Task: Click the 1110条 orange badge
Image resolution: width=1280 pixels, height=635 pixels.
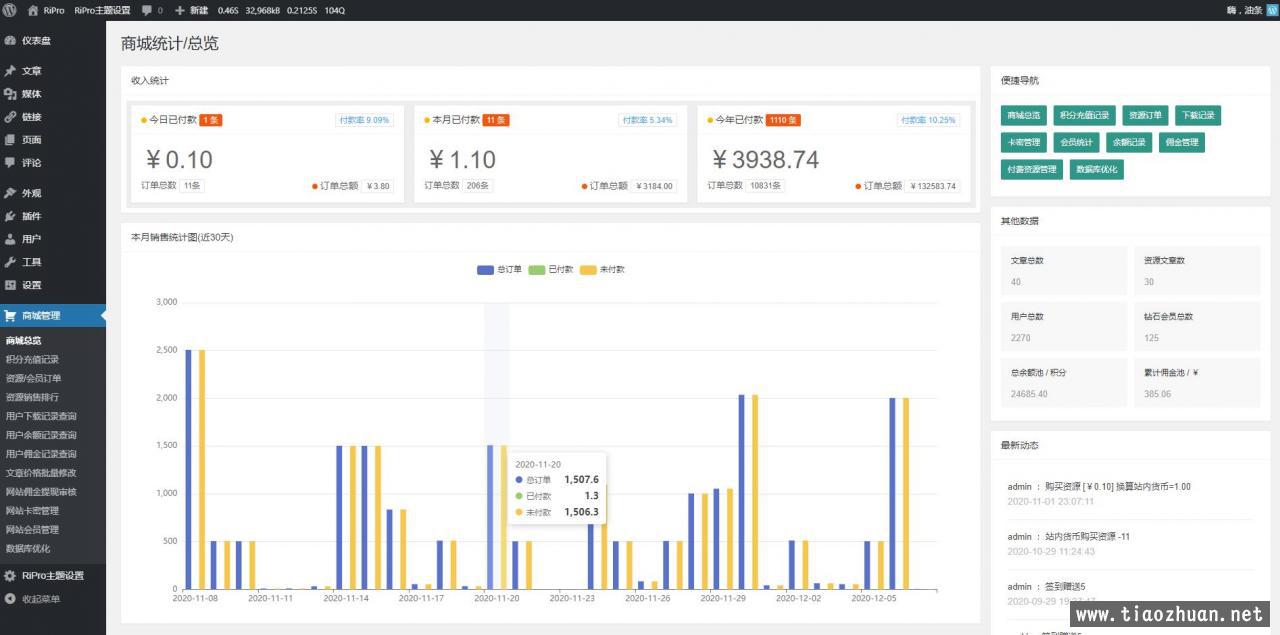Action: click(783, 120)
